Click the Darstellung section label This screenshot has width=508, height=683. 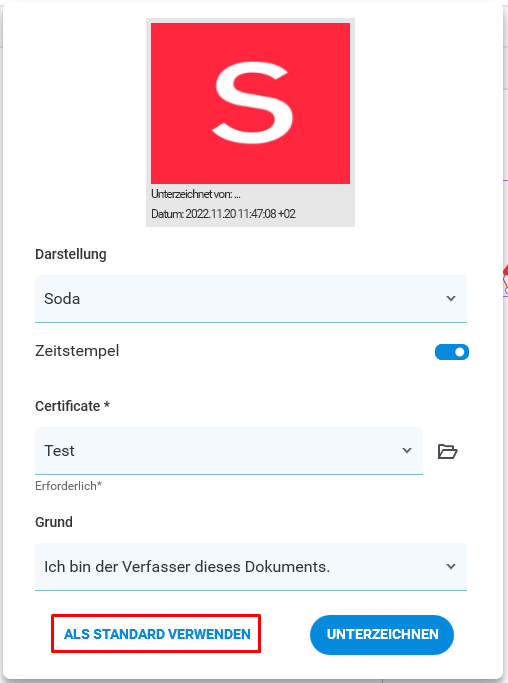71,254
